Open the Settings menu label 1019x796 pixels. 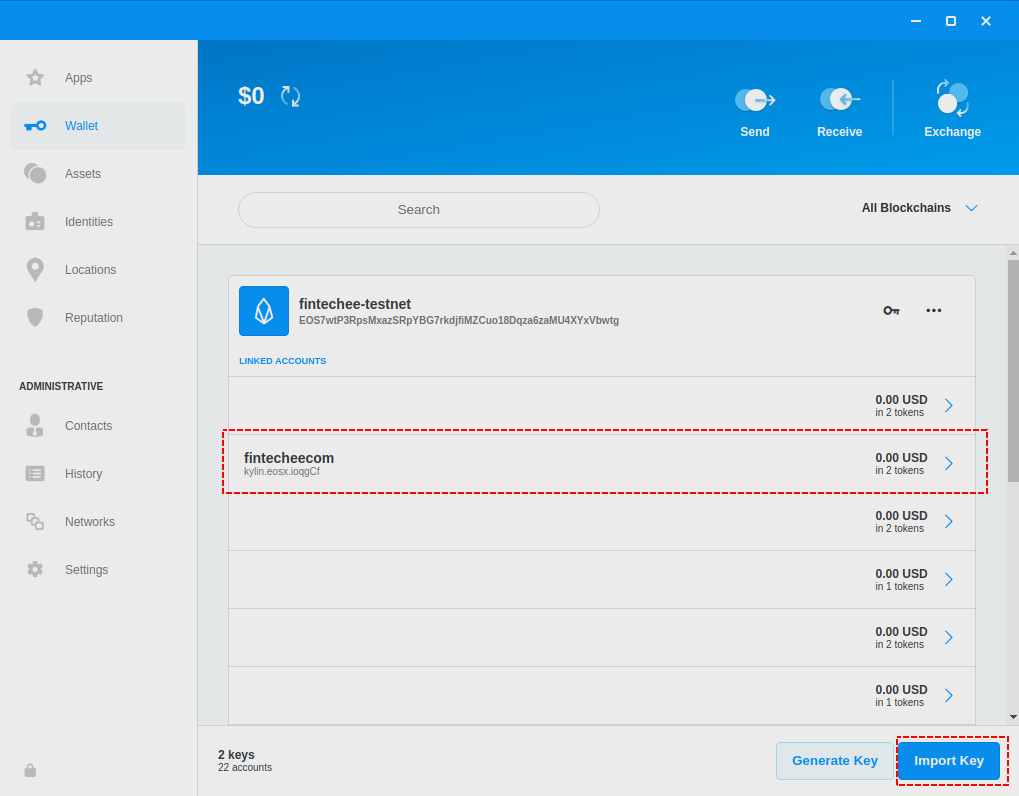[86, 570]
